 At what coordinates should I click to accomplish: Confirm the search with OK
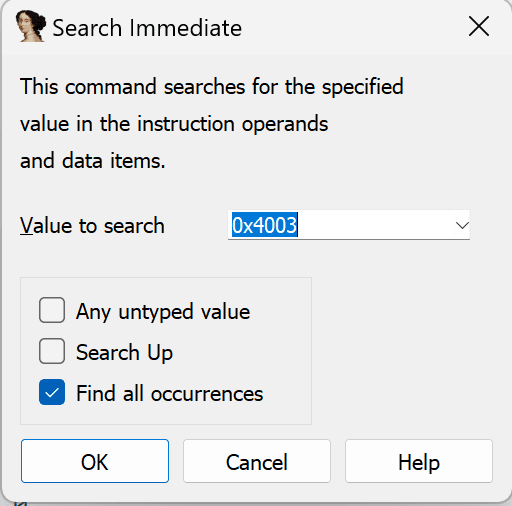click(x=95, y=461)
